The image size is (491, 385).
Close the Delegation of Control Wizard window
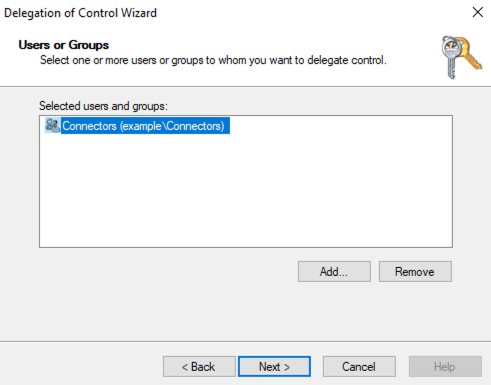pos(478,12)
